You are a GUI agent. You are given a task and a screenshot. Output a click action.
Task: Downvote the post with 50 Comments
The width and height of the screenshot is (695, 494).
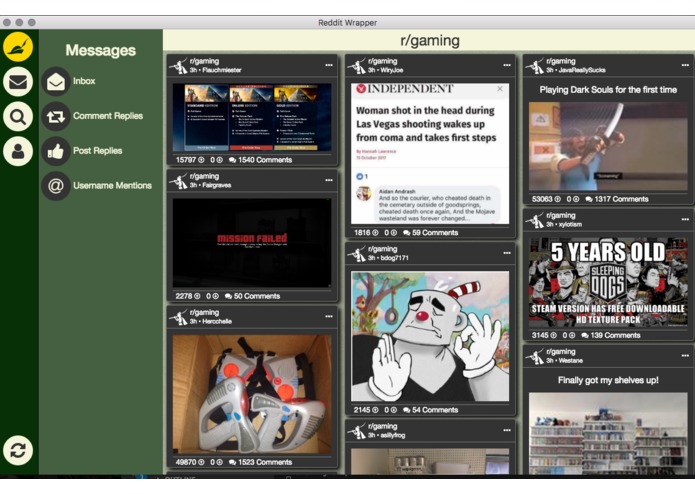[215, 296]
